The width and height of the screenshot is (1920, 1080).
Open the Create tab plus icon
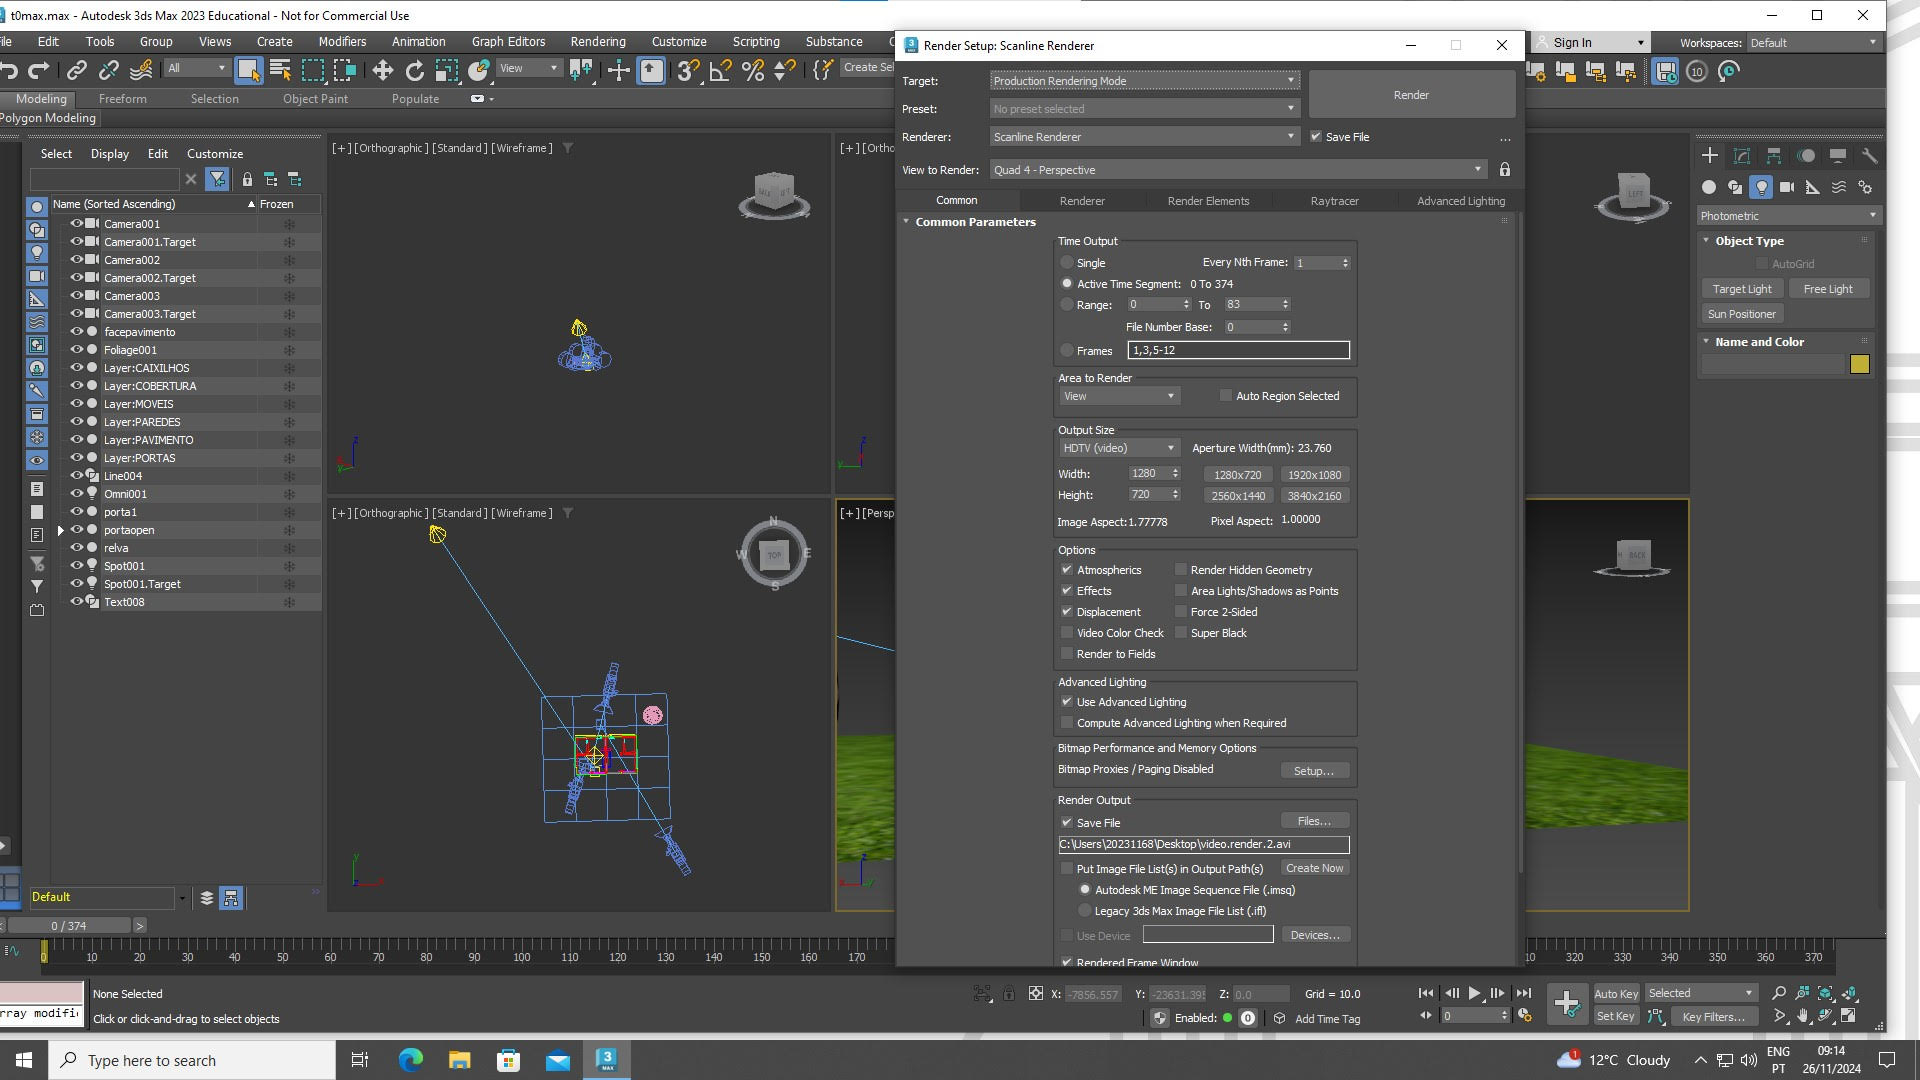coord(1709,155)
